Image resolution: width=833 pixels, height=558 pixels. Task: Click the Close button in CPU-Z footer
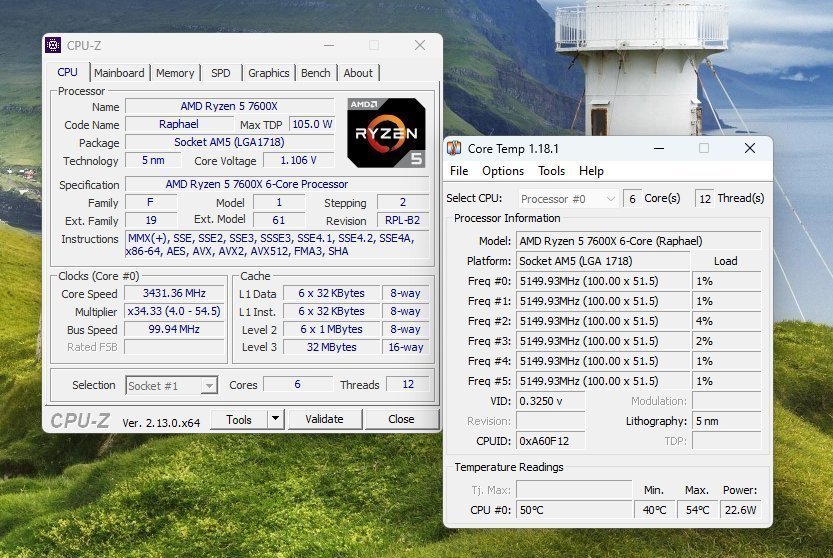coord(401,419)
